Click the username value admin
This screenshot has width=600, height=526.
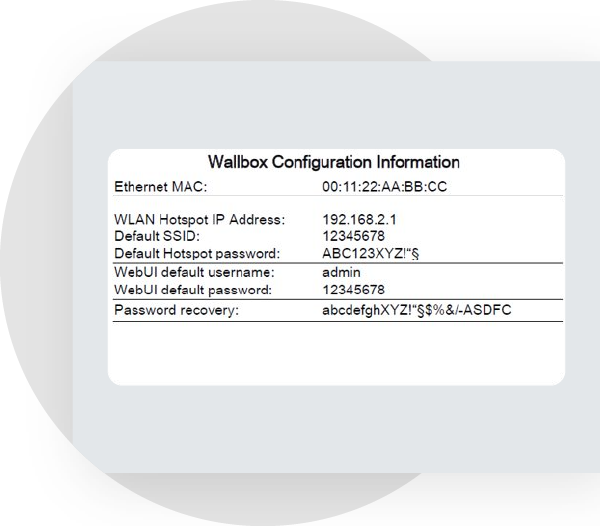341,272
